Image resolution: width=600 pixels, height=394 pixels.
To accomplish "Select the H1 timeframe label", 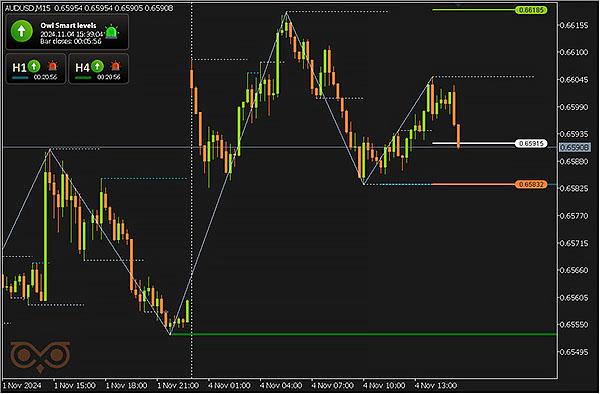I will [19, 68].
